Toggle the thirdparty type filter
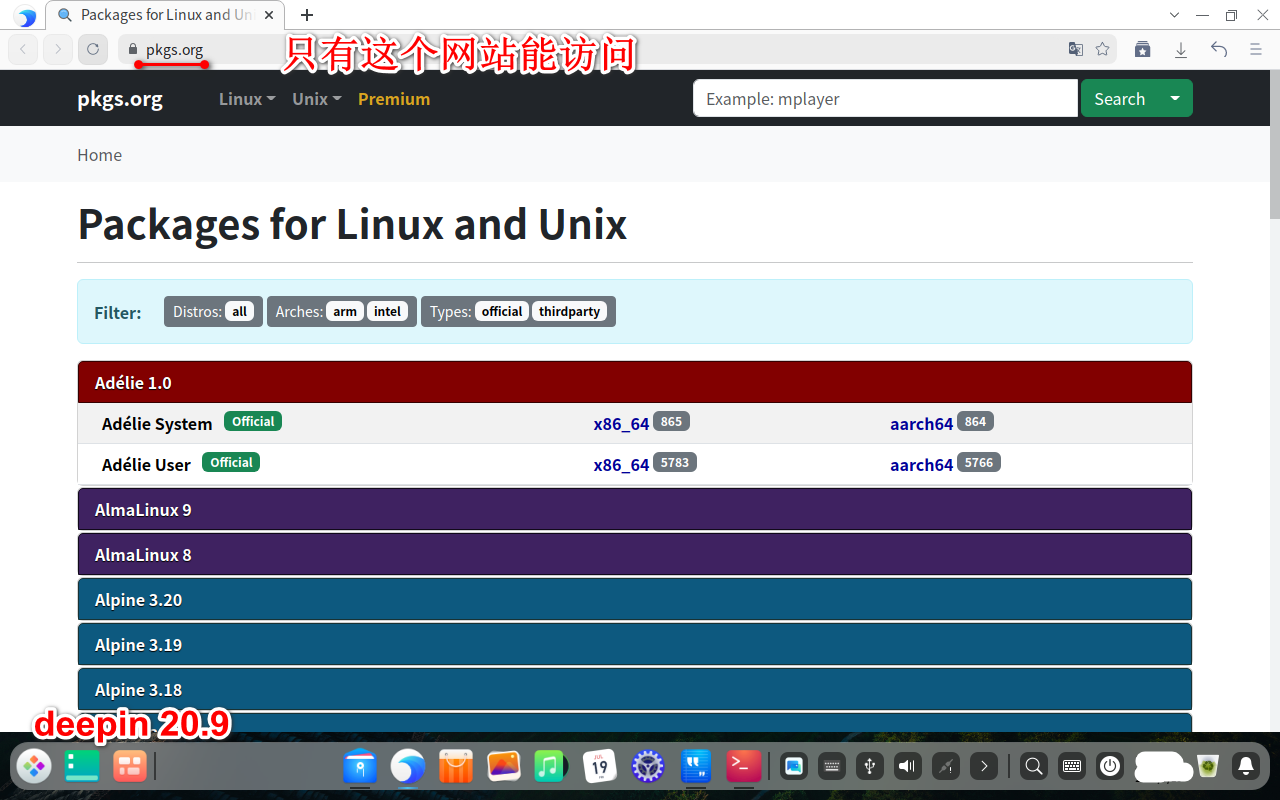1280x800 pixels. click(569, 311)
